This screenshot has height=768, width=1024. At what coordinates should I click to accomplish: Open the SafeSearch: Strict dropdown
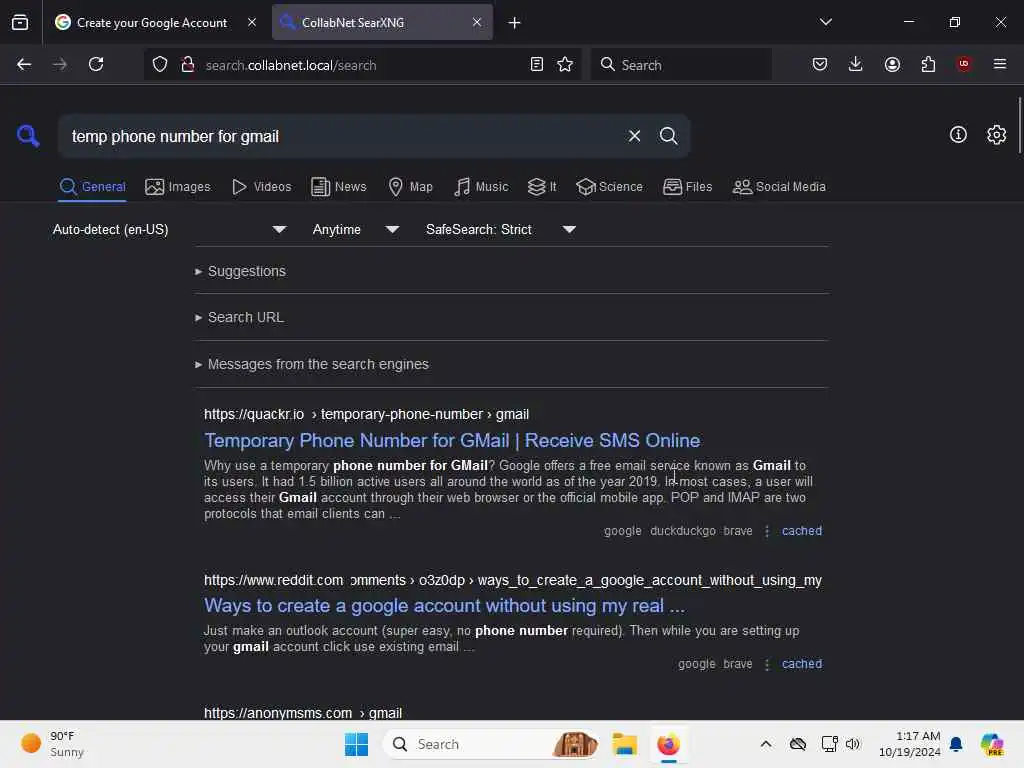(x=501, y=229)
